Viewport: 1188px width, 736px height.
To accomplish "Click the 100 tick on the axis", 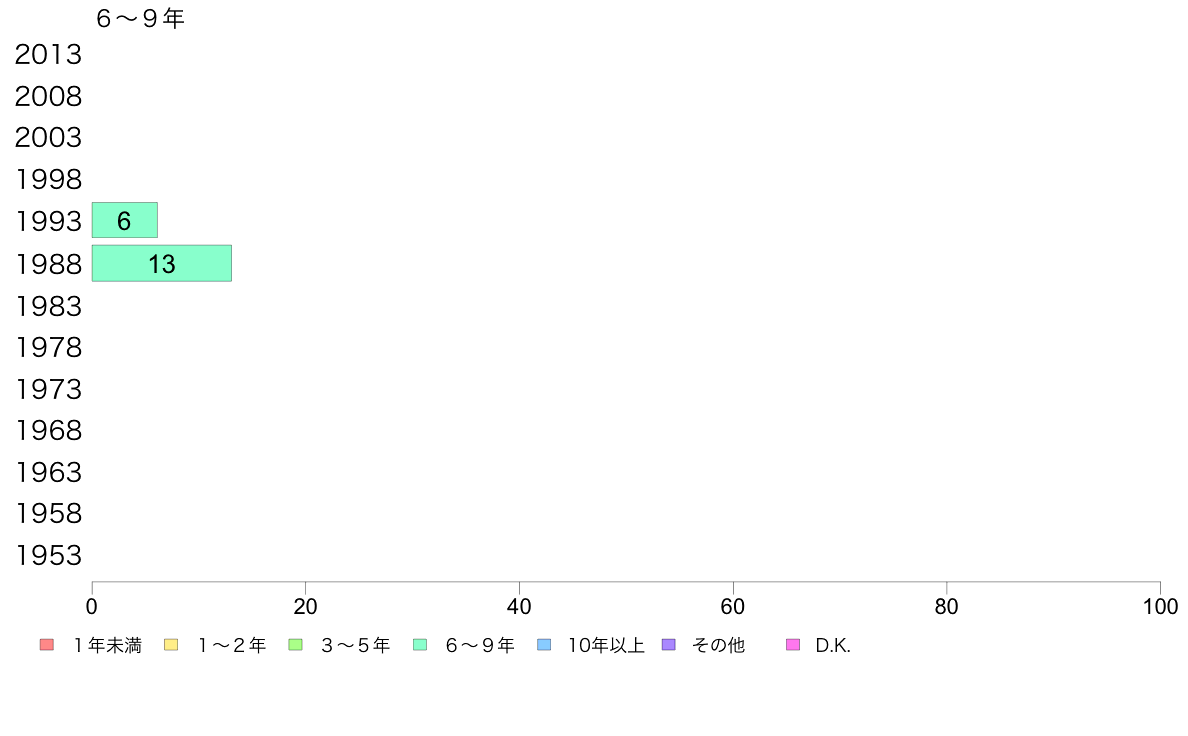I will coord(1160,607).
